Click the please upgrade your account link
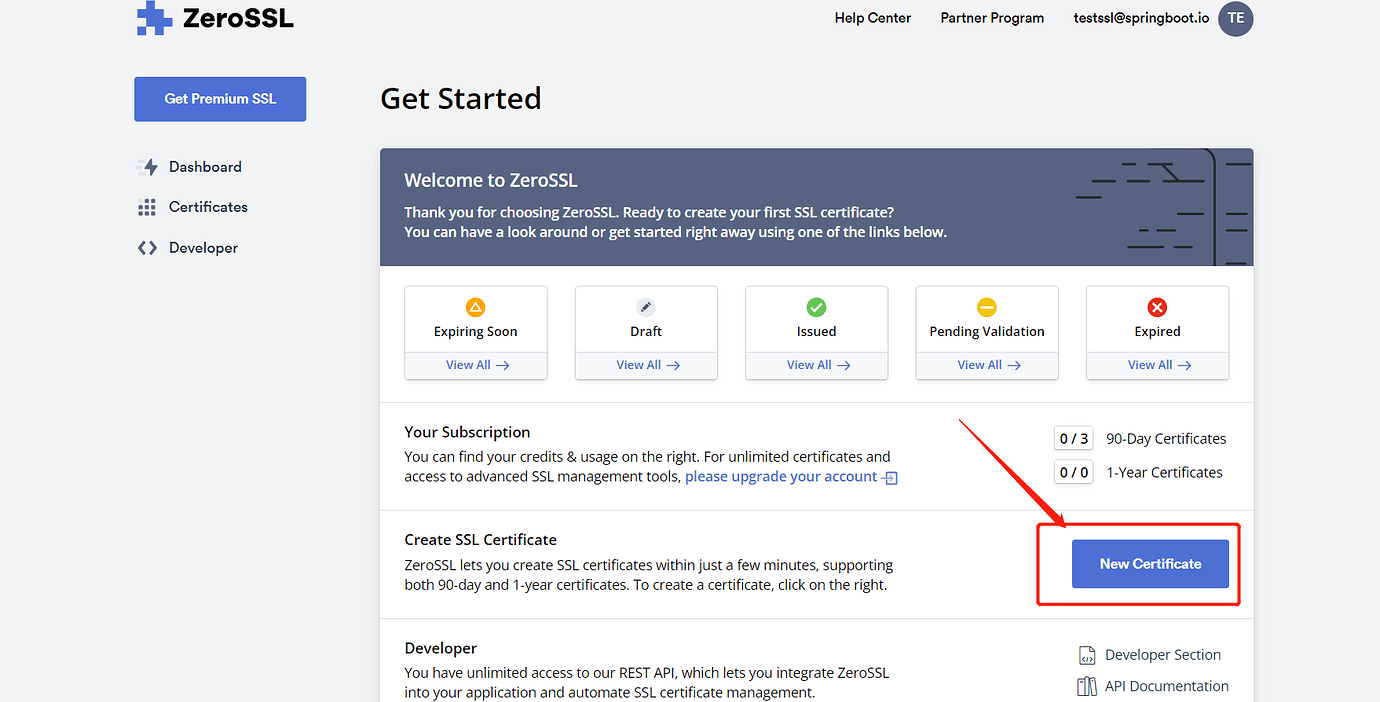Screen dimensions: 1380x702 [781, 477]
